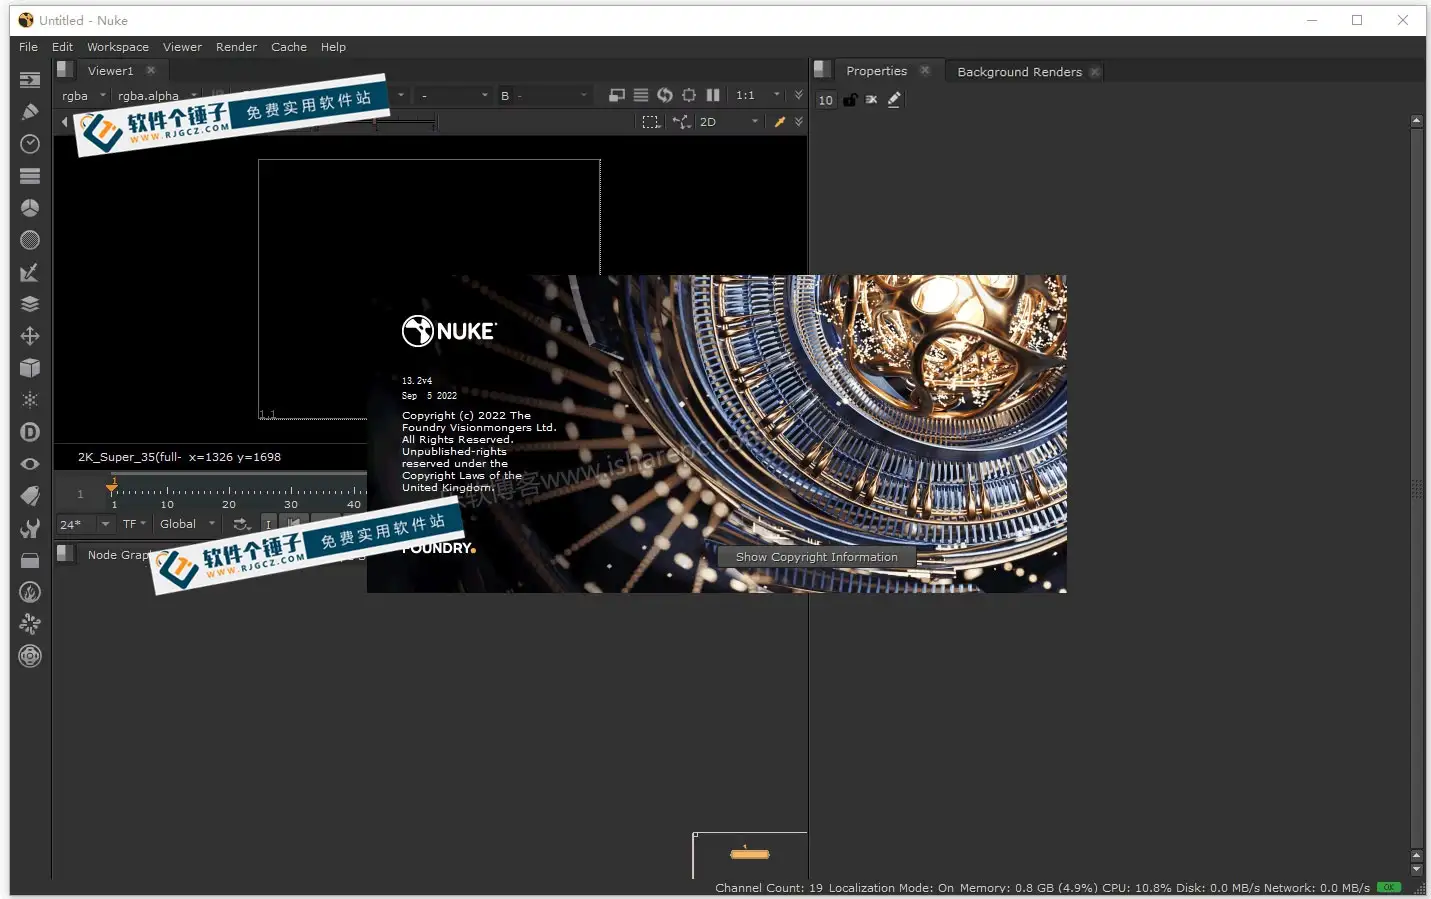Click the Viewer pane content menu icon

64,70
